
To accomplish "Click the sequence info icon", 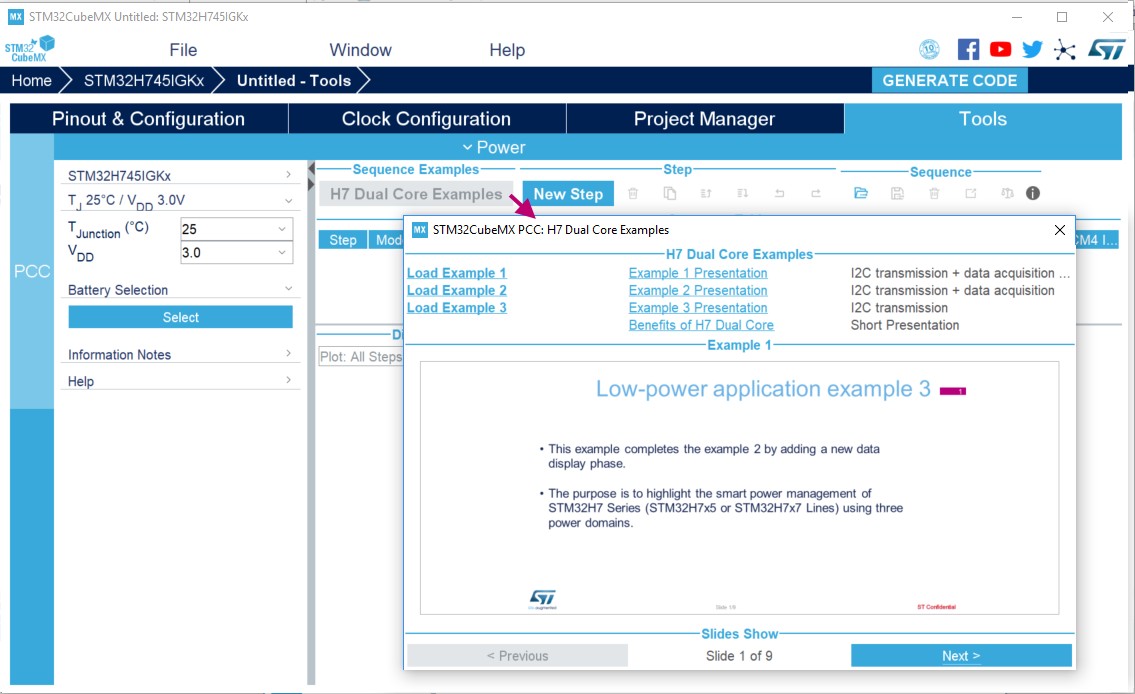I will coord(1033,193).
